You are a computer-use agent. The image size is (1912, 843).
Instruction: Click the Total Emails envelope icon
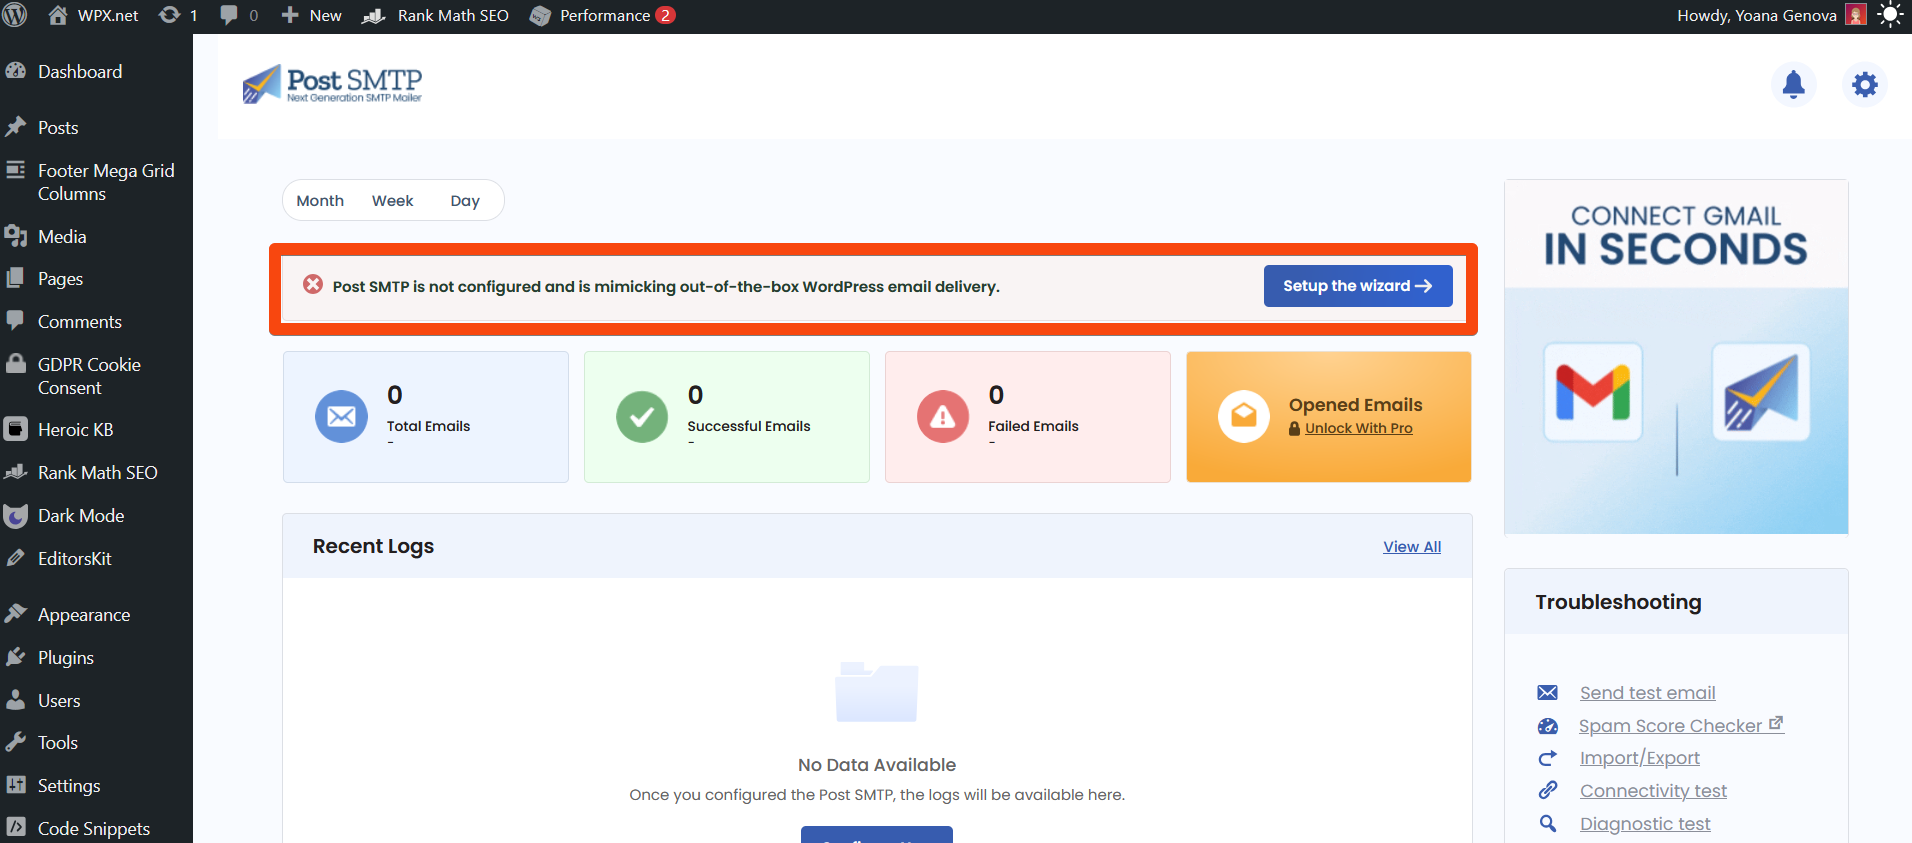click(x=341, y=416)
